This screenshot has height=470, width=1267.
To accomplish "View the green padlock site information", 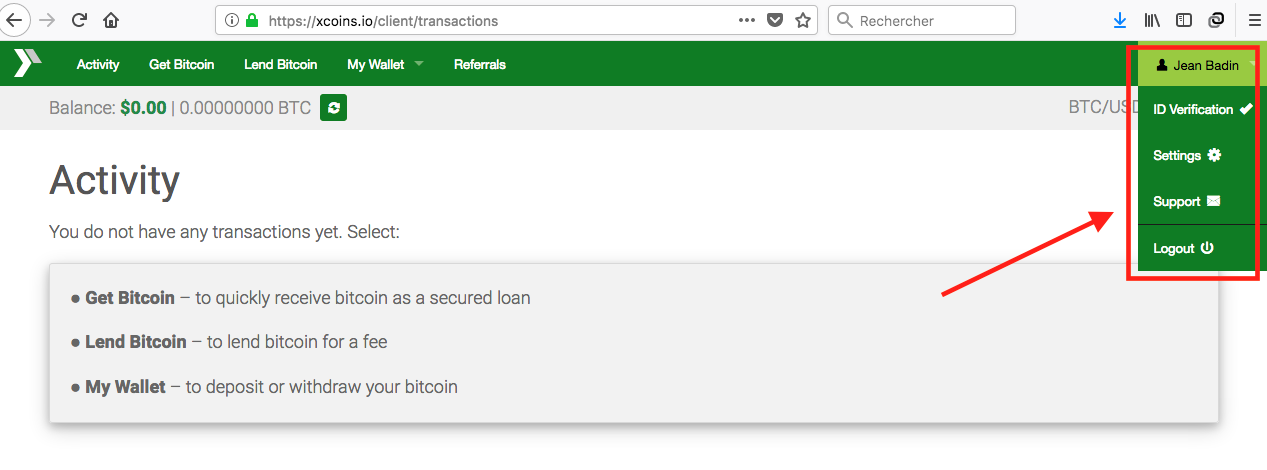I will (251, 20).
